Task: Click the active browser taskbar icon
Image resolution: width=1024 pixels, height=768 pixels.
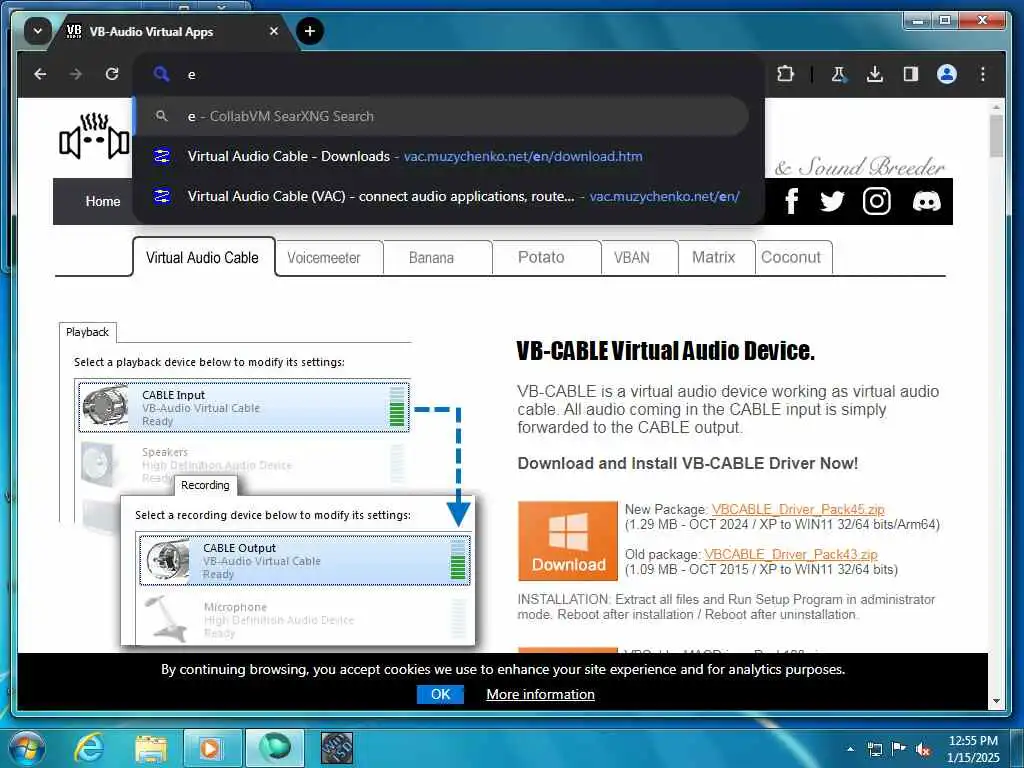Action: (274, 748)
